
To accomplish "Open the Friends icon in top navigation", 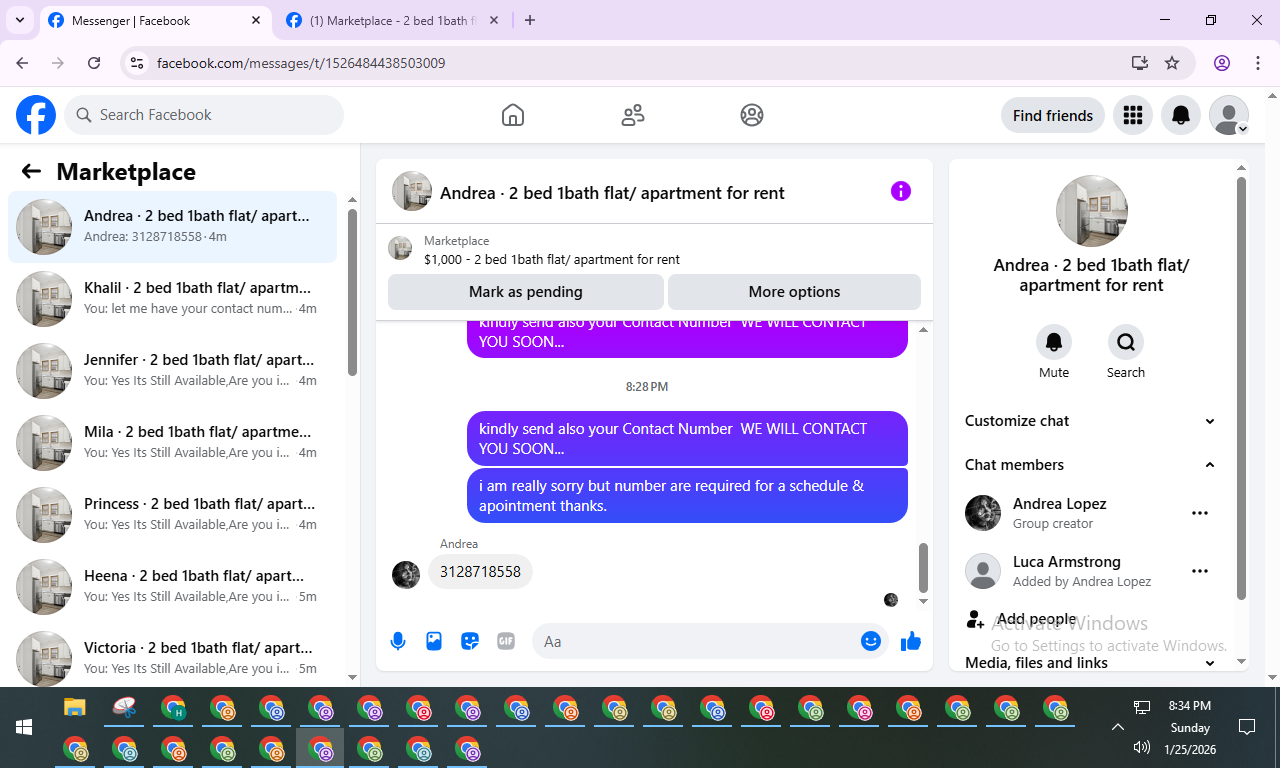I will click(633, 115).
